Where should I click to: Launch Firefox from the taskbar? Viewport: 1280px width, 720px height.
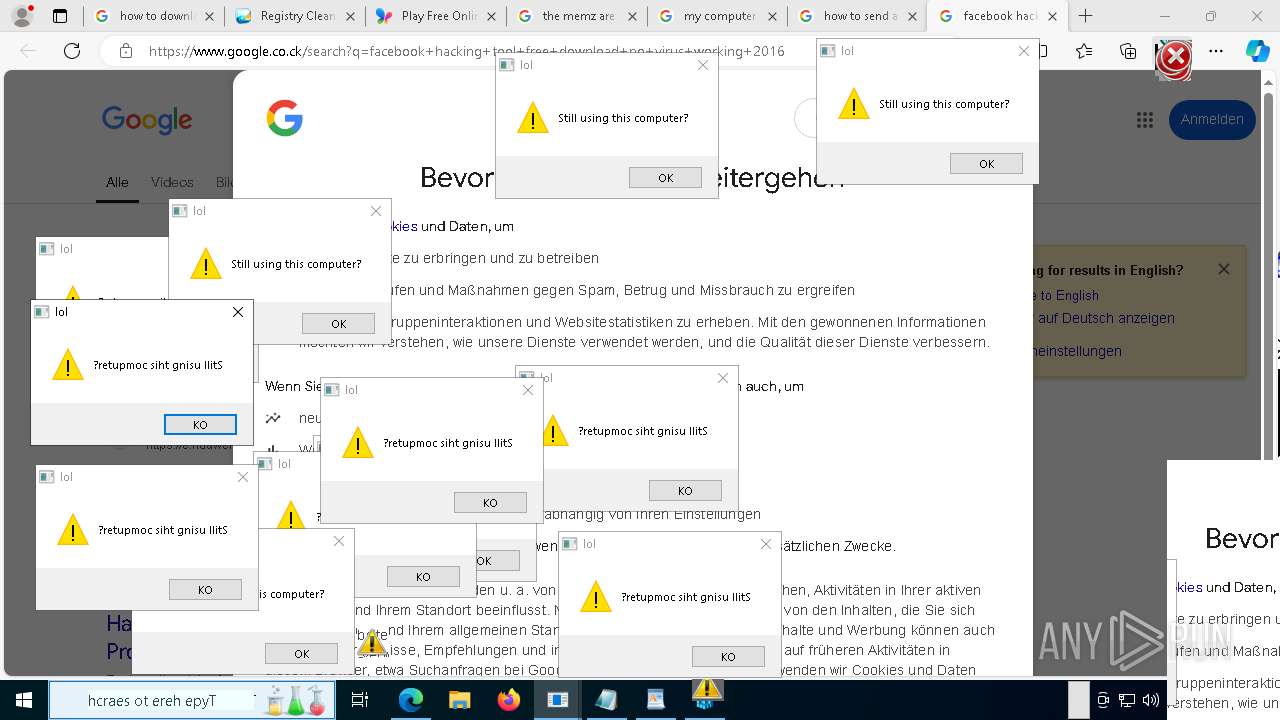click(508, 700)
